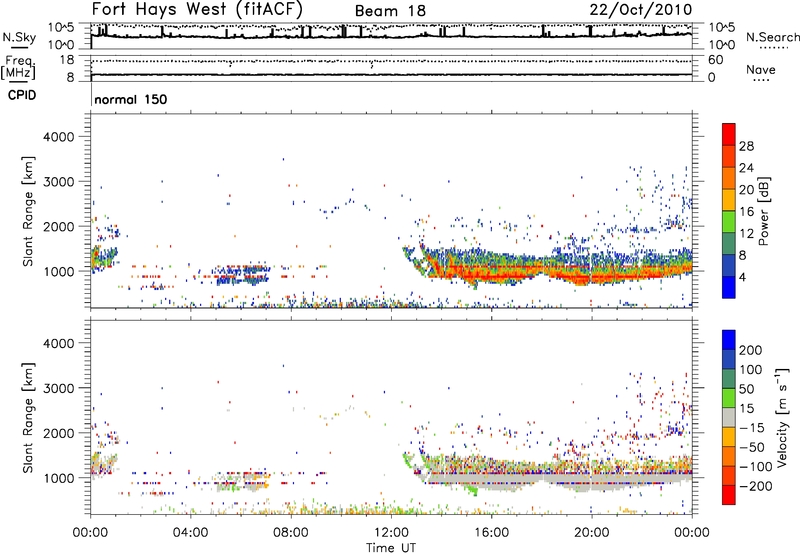The height and width of the screenshot is (554, 800).
Task: Click the '20:00' time tick label
Action: pos(592,533)
